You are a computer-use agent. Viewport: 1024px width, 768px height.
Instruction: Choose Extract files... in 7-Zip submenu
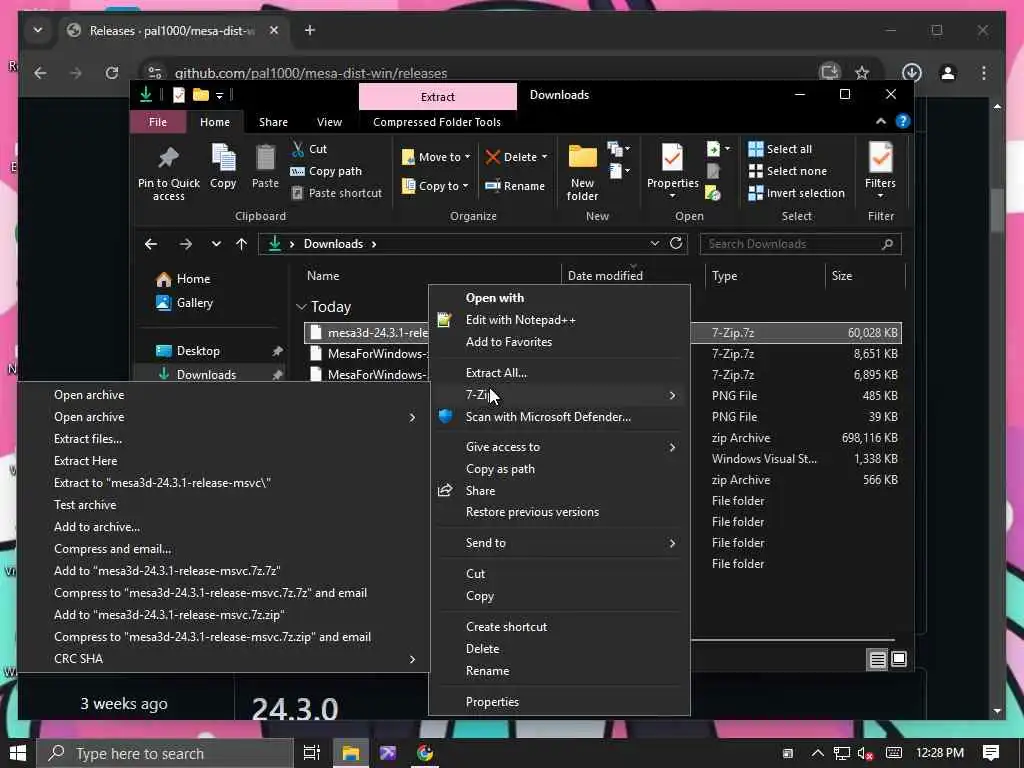88,439
